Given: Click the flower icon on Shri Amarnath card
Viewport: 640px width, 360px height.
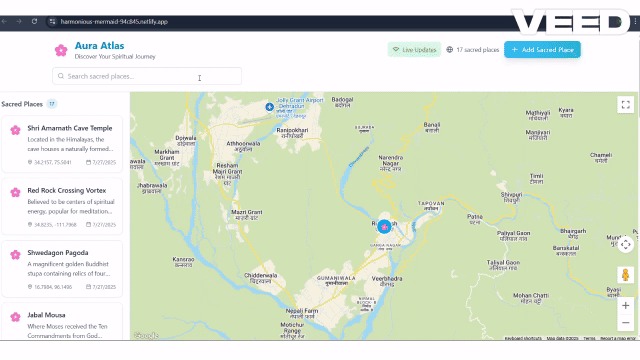Looking at the screenshot, I should (16, 130).
